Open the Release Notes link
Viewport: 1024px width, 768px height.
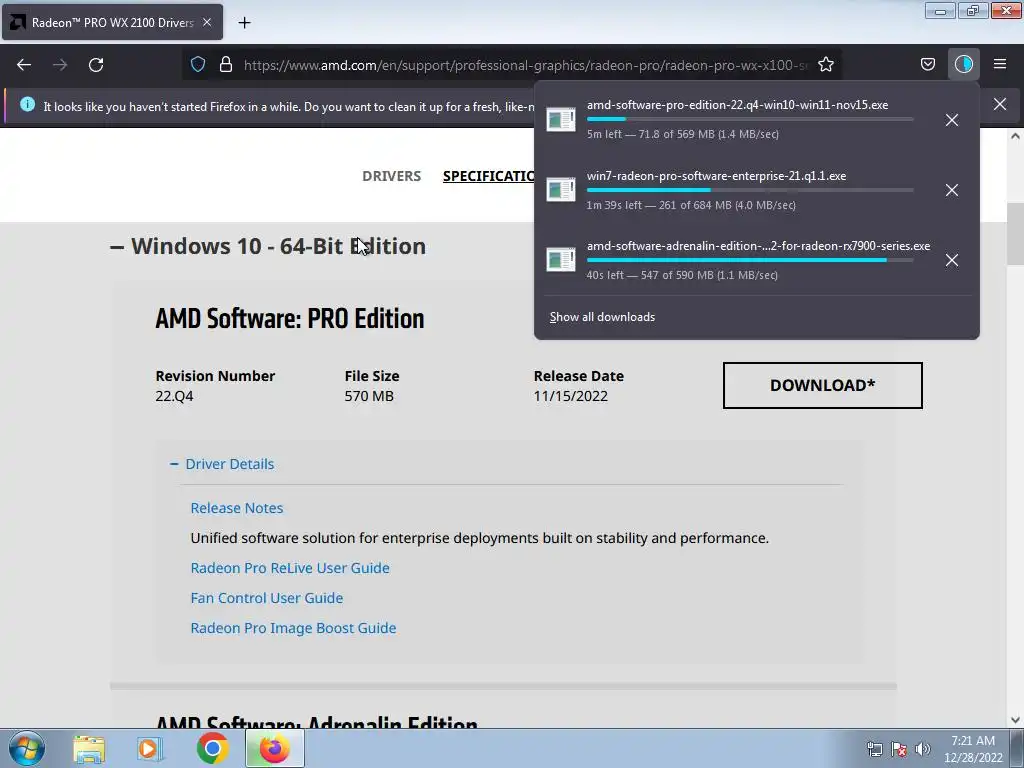coord(236,508)
